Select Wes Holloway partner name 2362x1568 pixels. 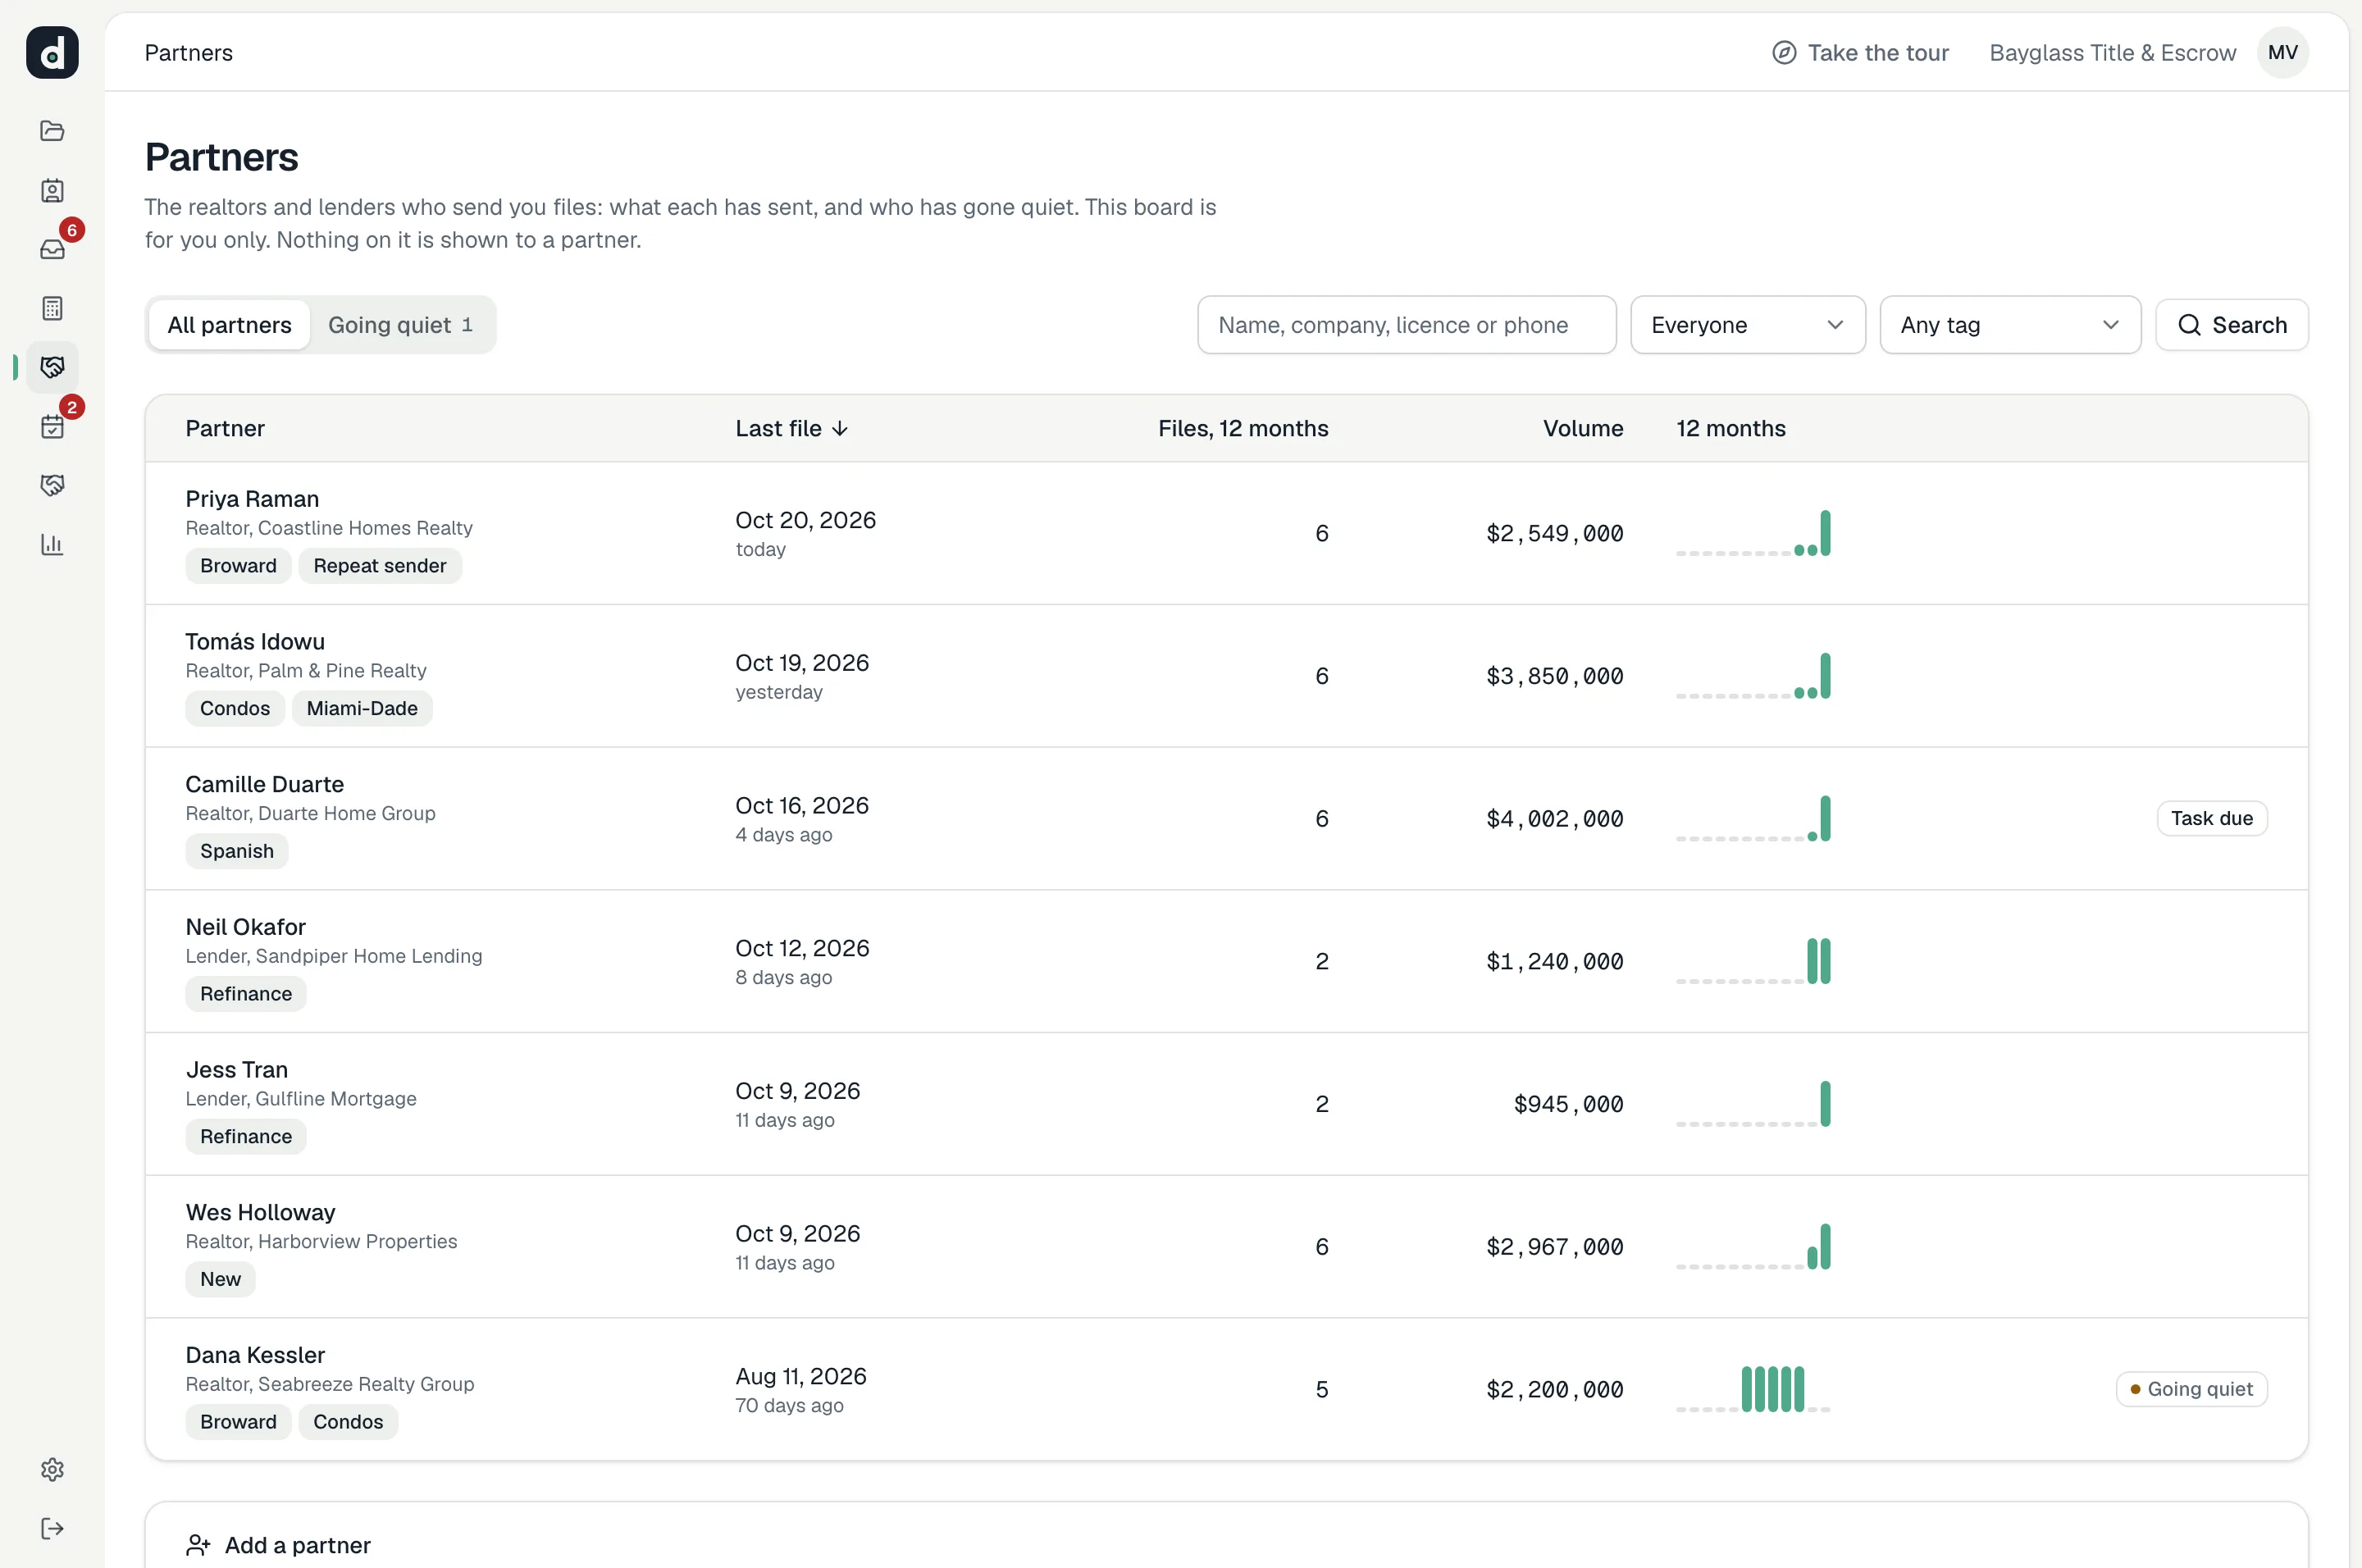pyautogui.click(x=261, y=1212)
